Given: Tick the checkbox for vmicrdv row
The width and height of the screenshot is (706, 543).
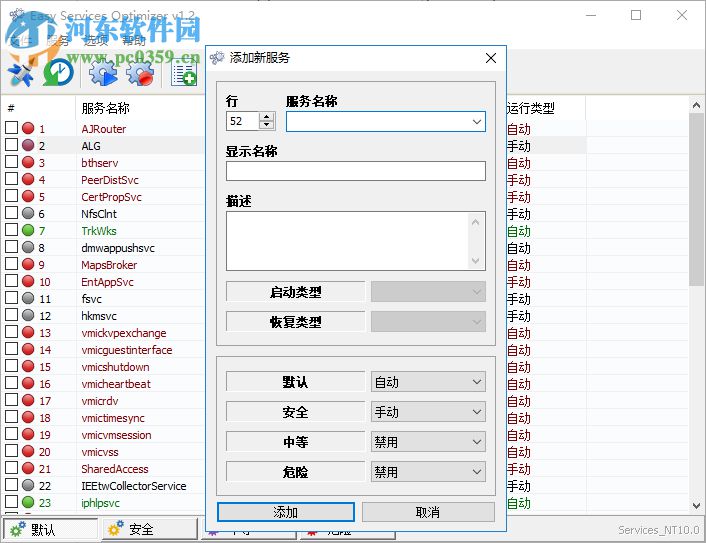Looking at the screenshot, I should point(11,400).
